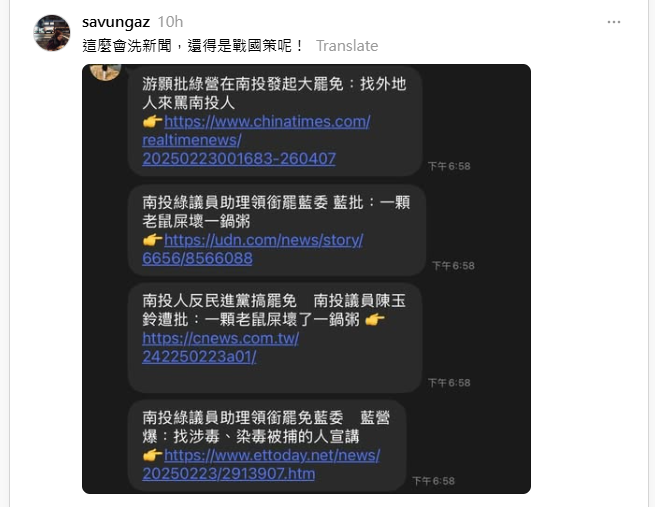The width and height of the screenshot is (655, 507).
Task: Open the udn.com news story link
Action: click(253, 249)
